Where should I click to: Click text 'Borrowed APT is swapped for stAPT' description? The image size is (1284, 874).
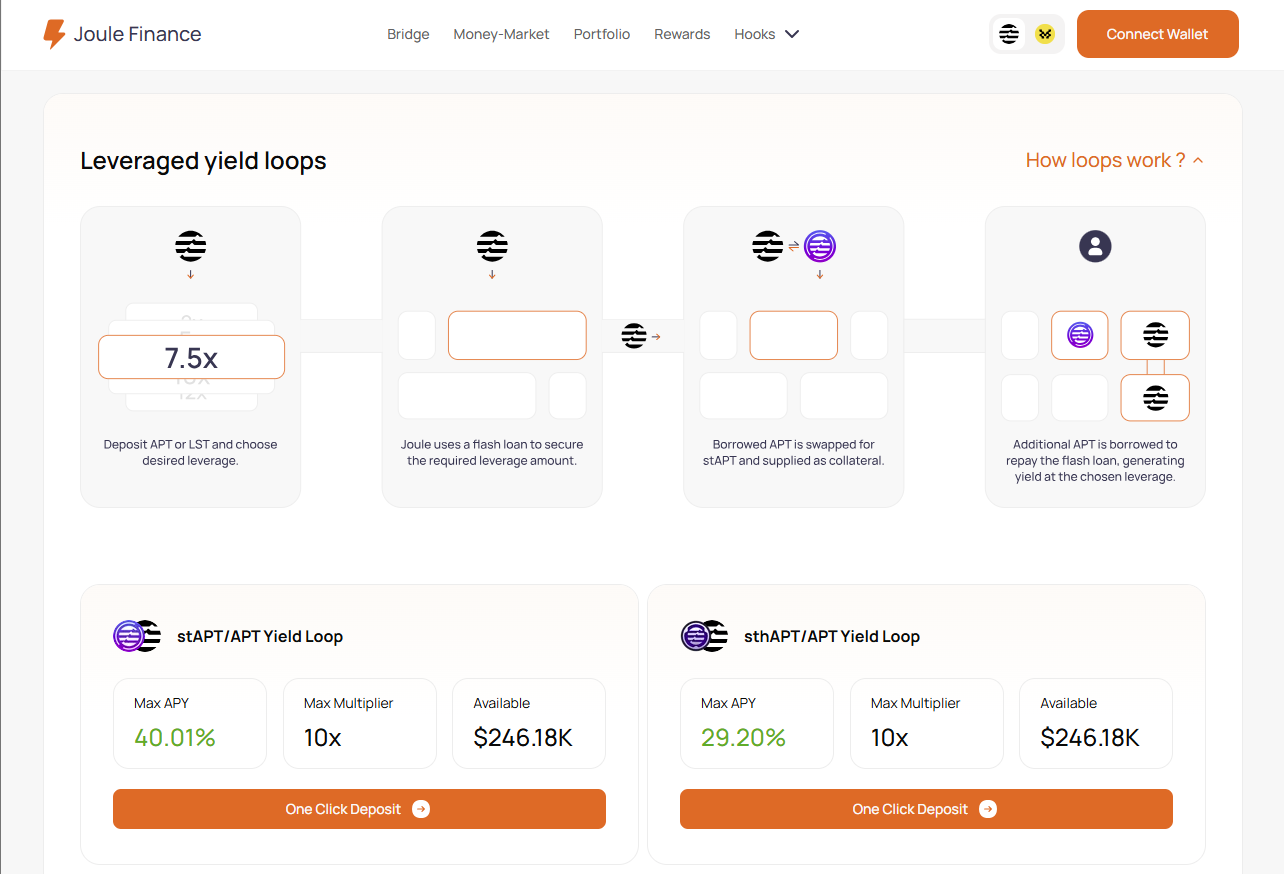[794, 453]
